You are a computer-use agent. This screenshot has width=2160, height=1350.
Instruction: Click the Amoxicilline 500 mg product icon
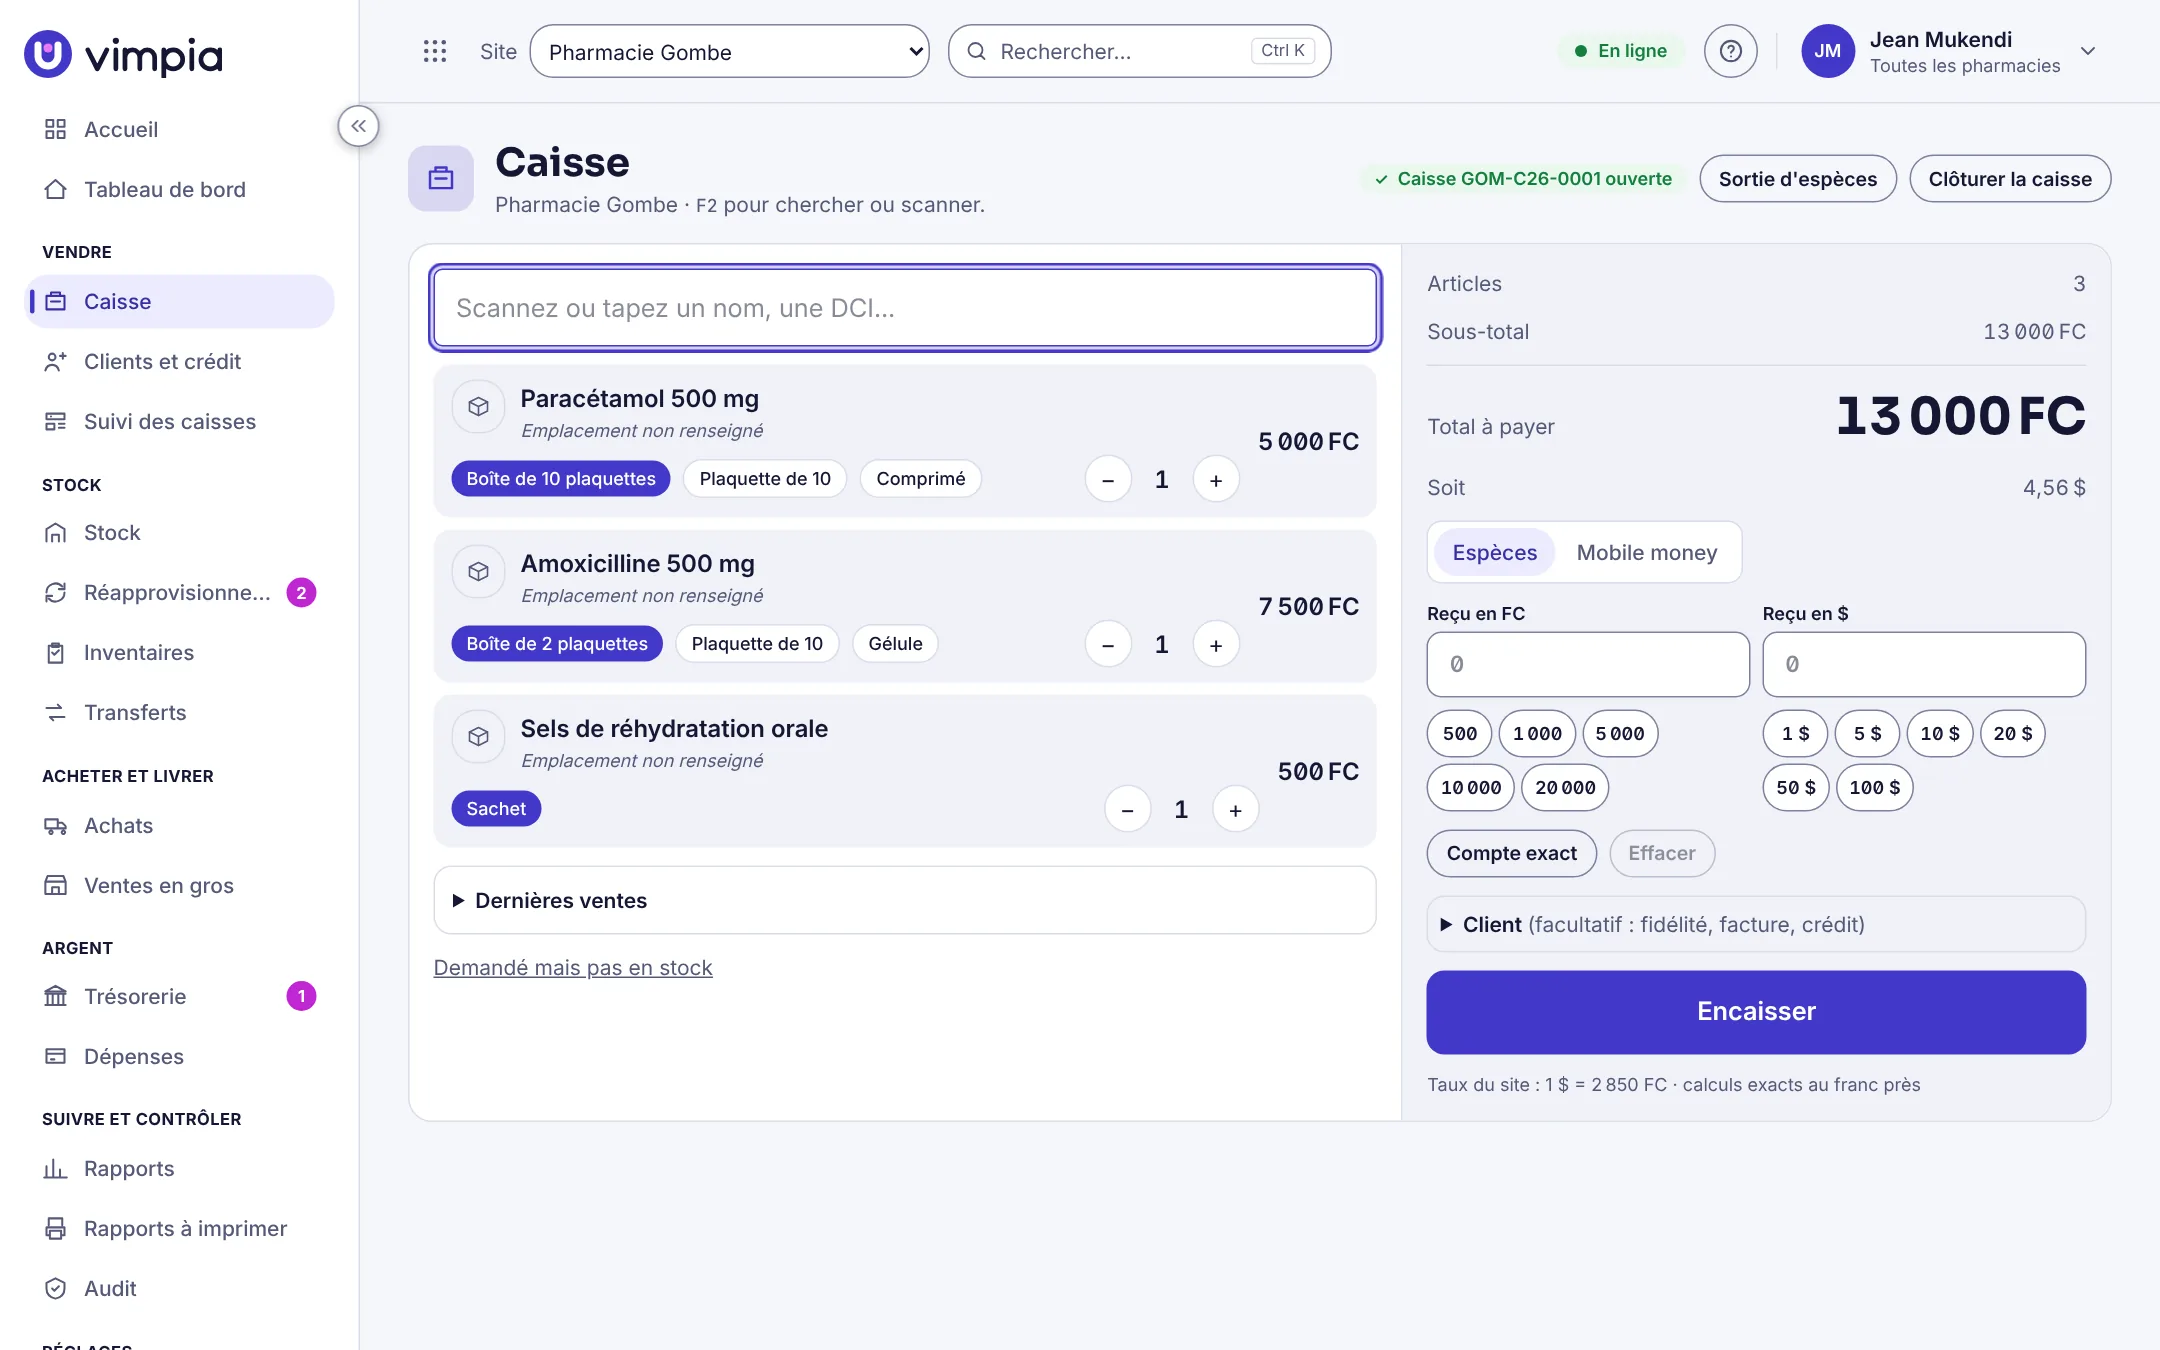click(478, 572)
